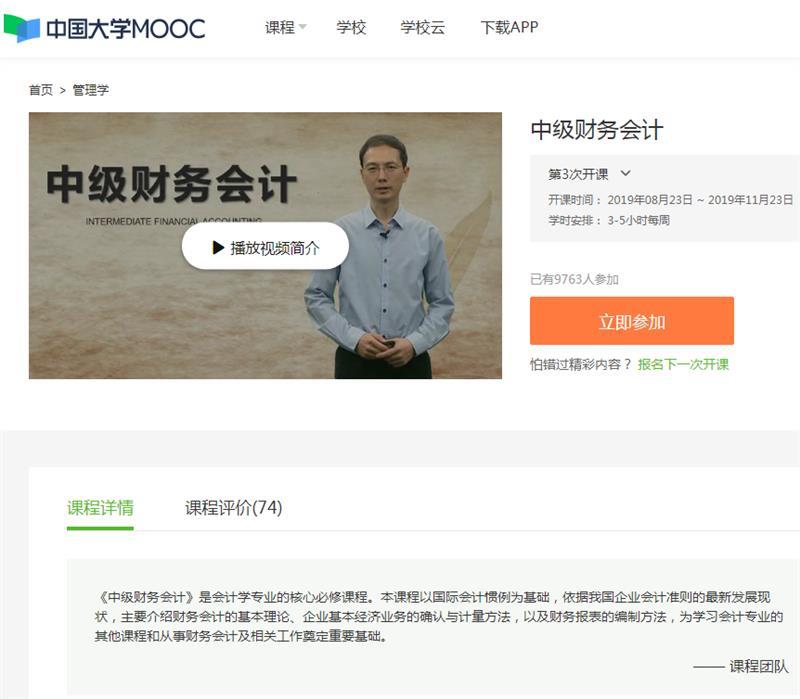Click the 立即参加 button
This screenshot has width=800, height=699.
[632, 321]
